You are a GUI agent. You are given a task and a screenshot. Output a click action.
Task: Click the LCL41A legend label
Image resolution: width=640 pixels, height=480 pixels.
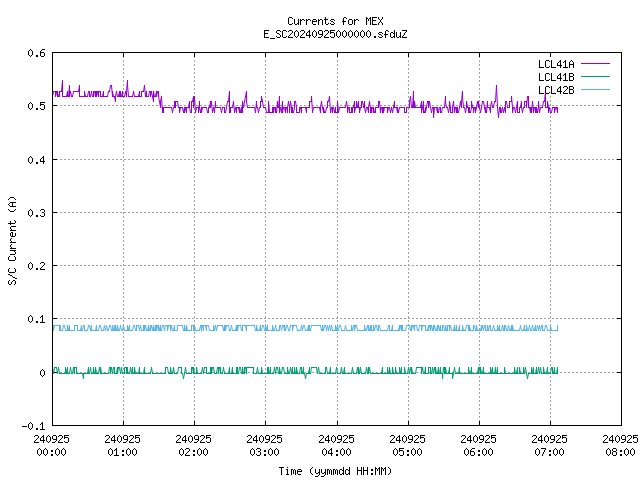(x=556, y=64)
